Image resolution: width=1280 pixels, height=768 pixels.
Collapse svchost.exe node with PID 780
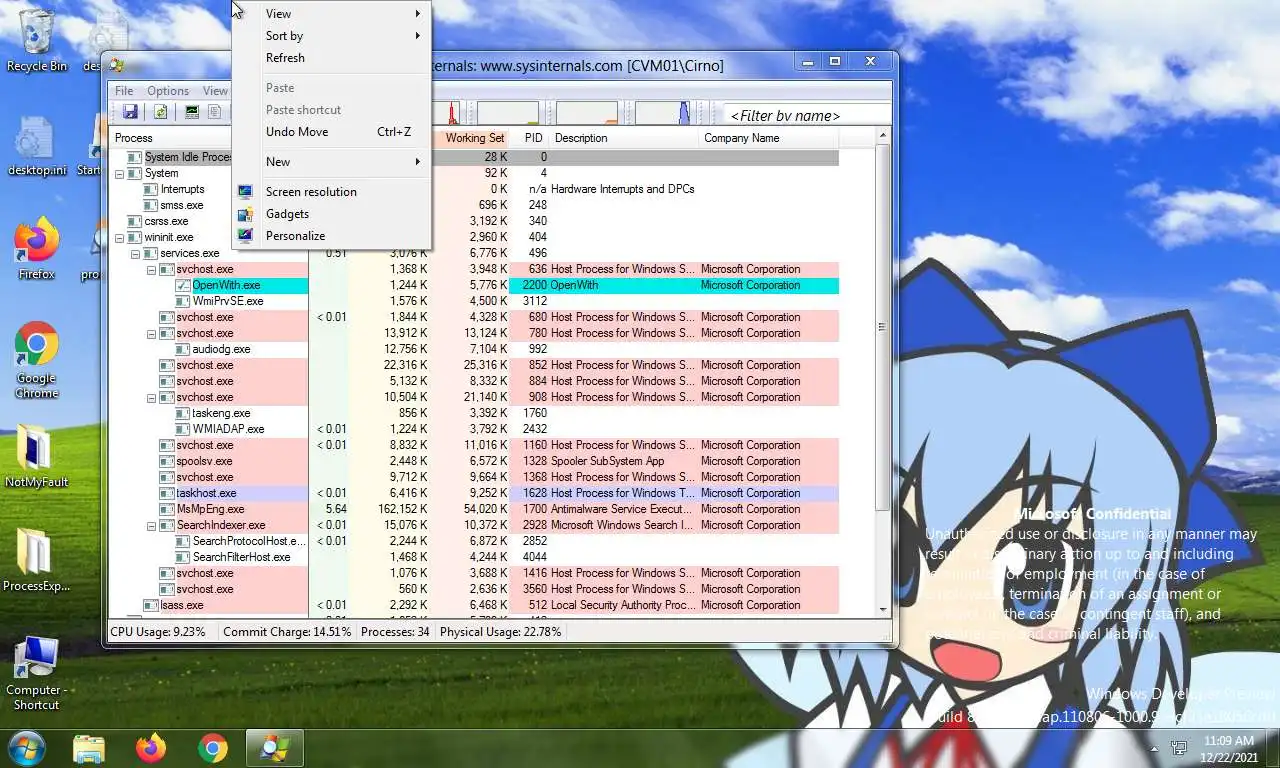click(152, 333)
